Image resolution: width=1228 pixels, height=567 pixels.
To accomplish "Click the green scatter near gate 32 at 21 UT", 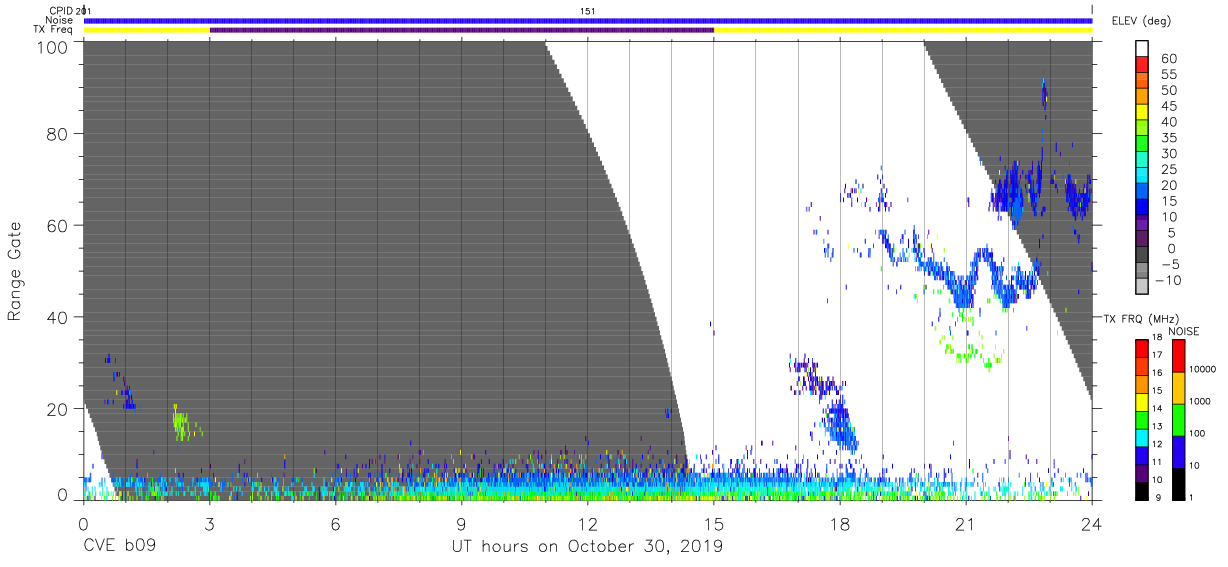I will coord(968,353).
